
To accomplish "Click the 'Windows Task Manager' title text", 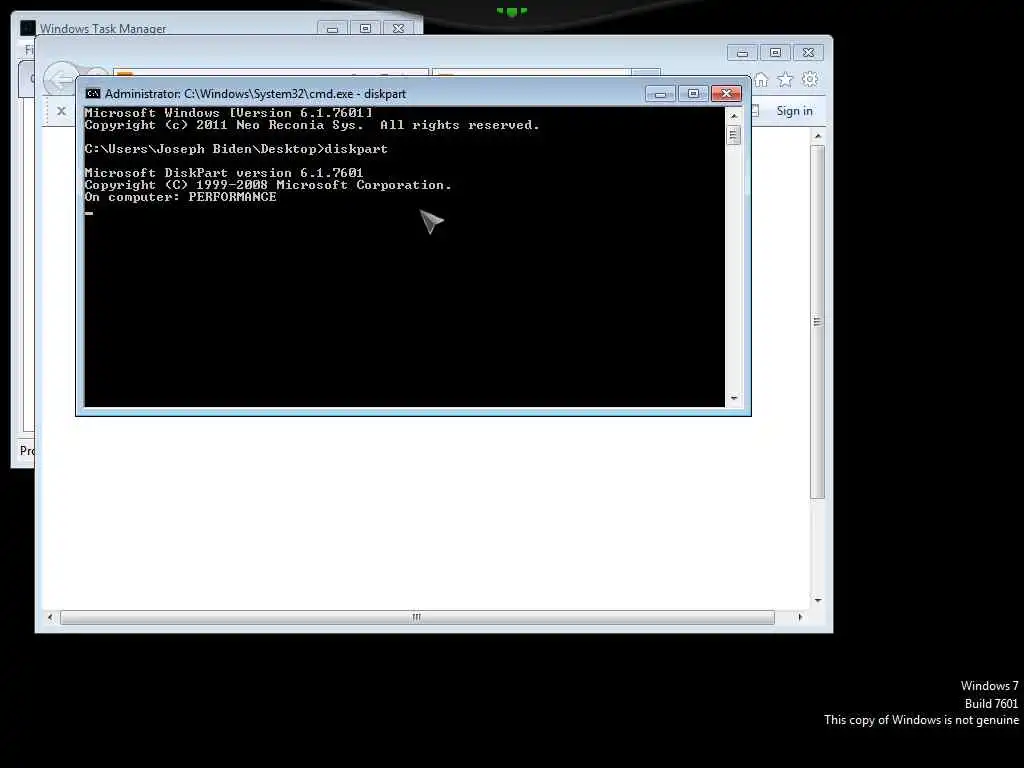I will (103, 29).
